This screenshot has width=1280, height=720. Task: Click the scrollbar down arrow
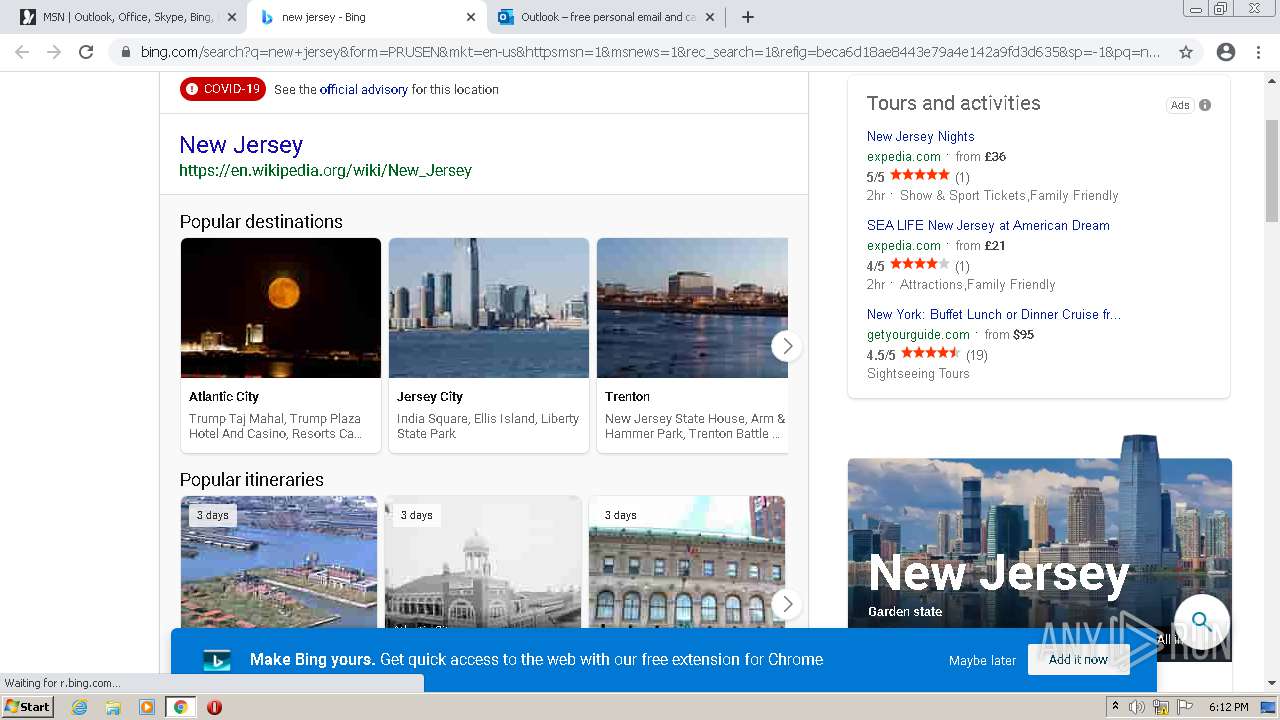1272,684
